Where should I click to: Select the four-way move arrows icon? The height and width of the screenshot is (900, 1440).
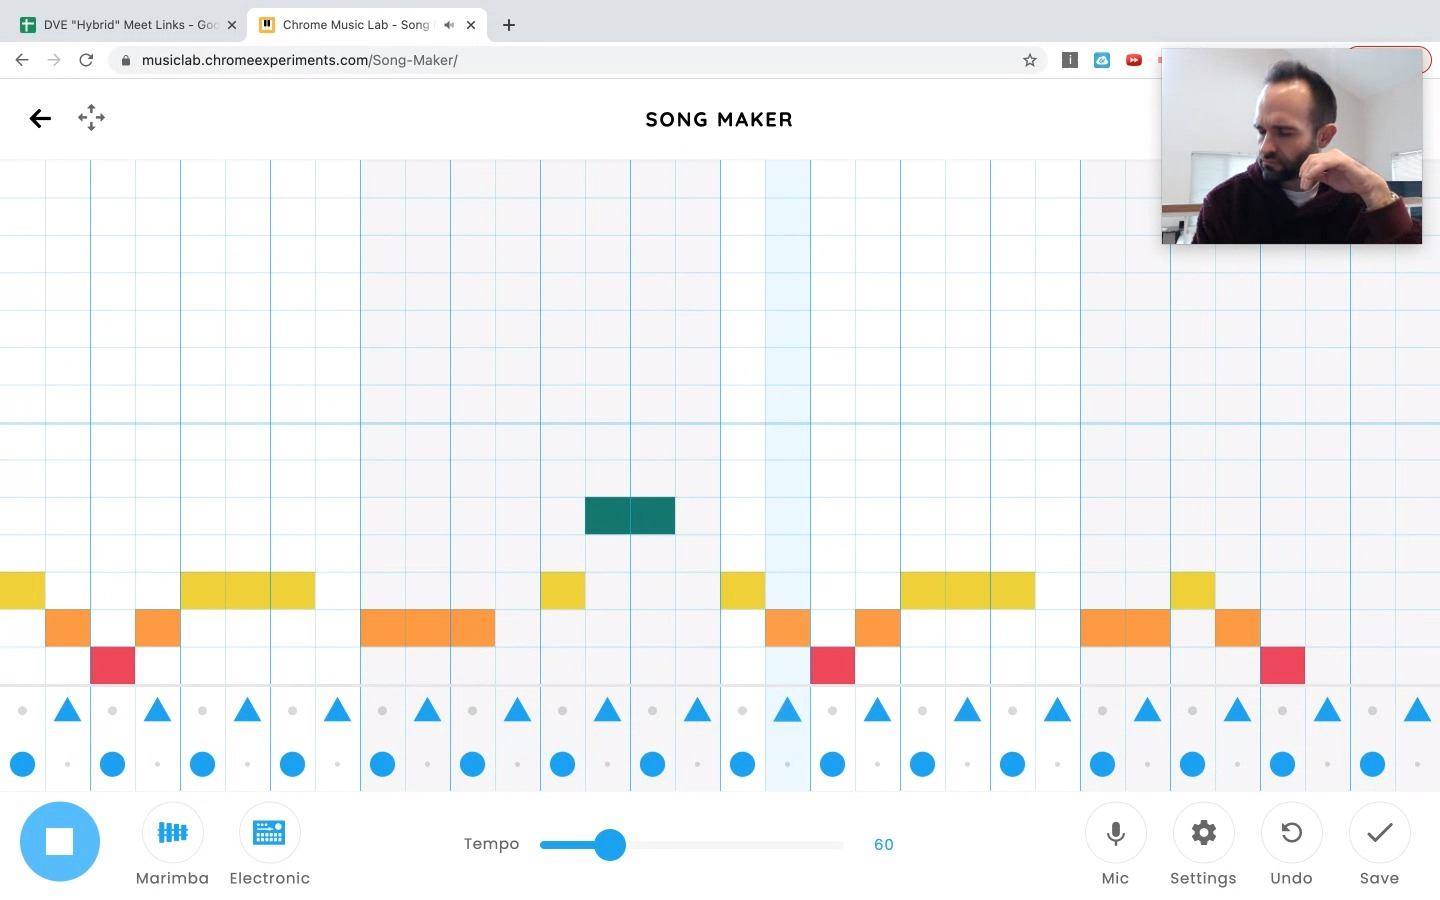(x=91, y=118)
